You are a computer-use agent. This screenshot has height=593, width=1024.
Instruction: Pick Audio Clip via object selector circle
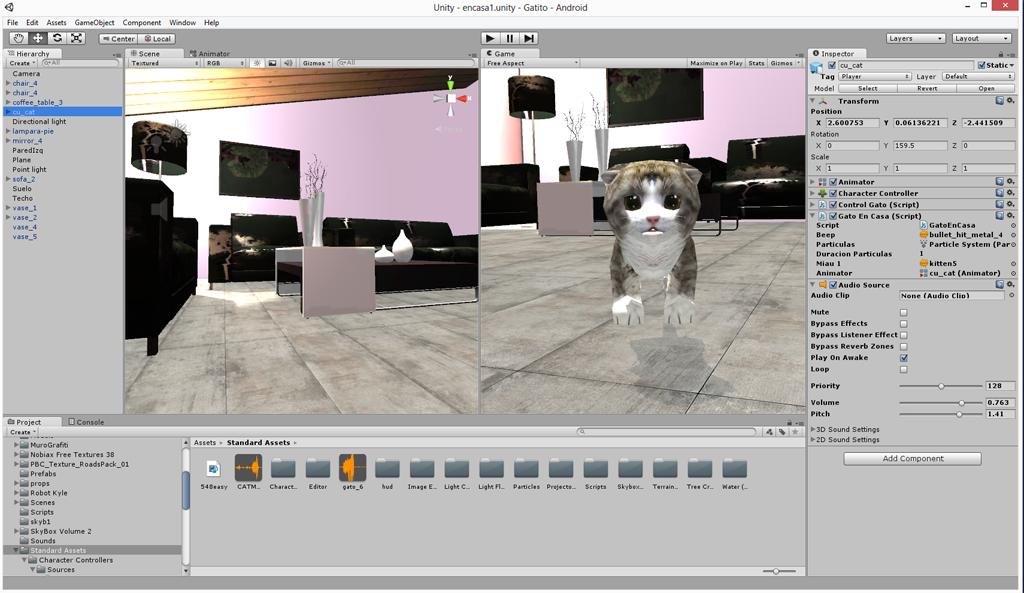coord(1012,296)
